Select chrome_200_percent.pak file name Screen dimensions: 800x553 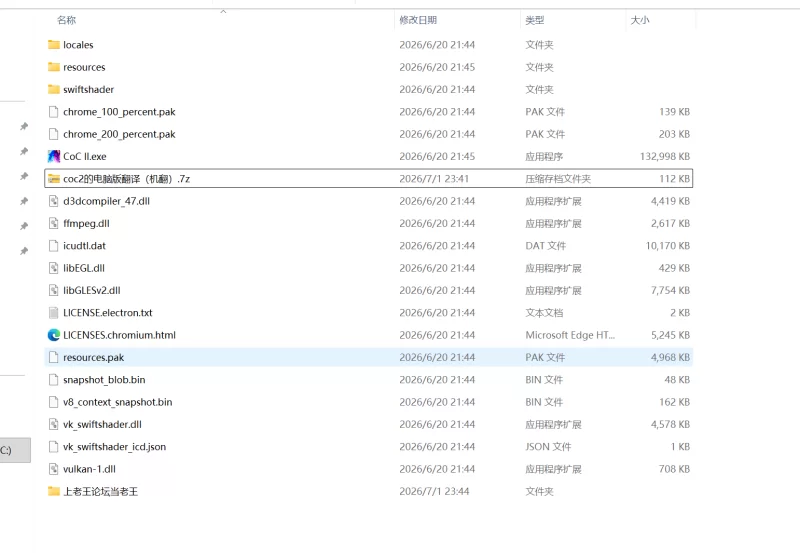pos(119,134)
